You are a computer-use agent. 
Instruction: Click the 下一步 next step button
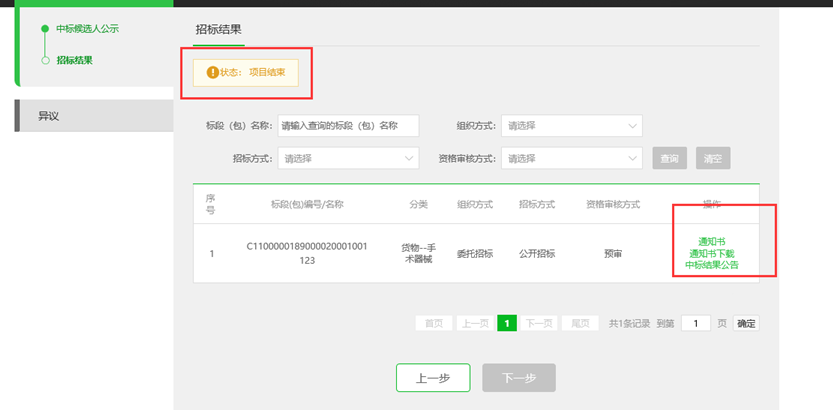click(518, 378)
